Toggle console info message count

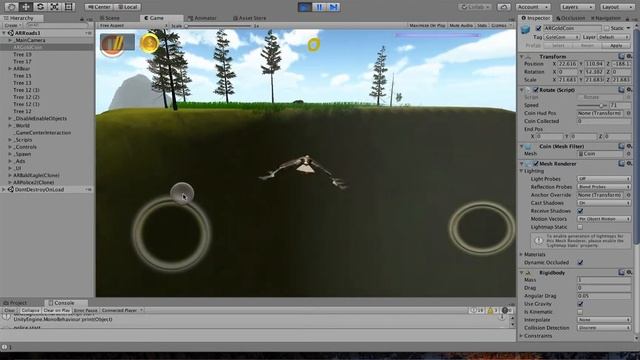point(478,311)
